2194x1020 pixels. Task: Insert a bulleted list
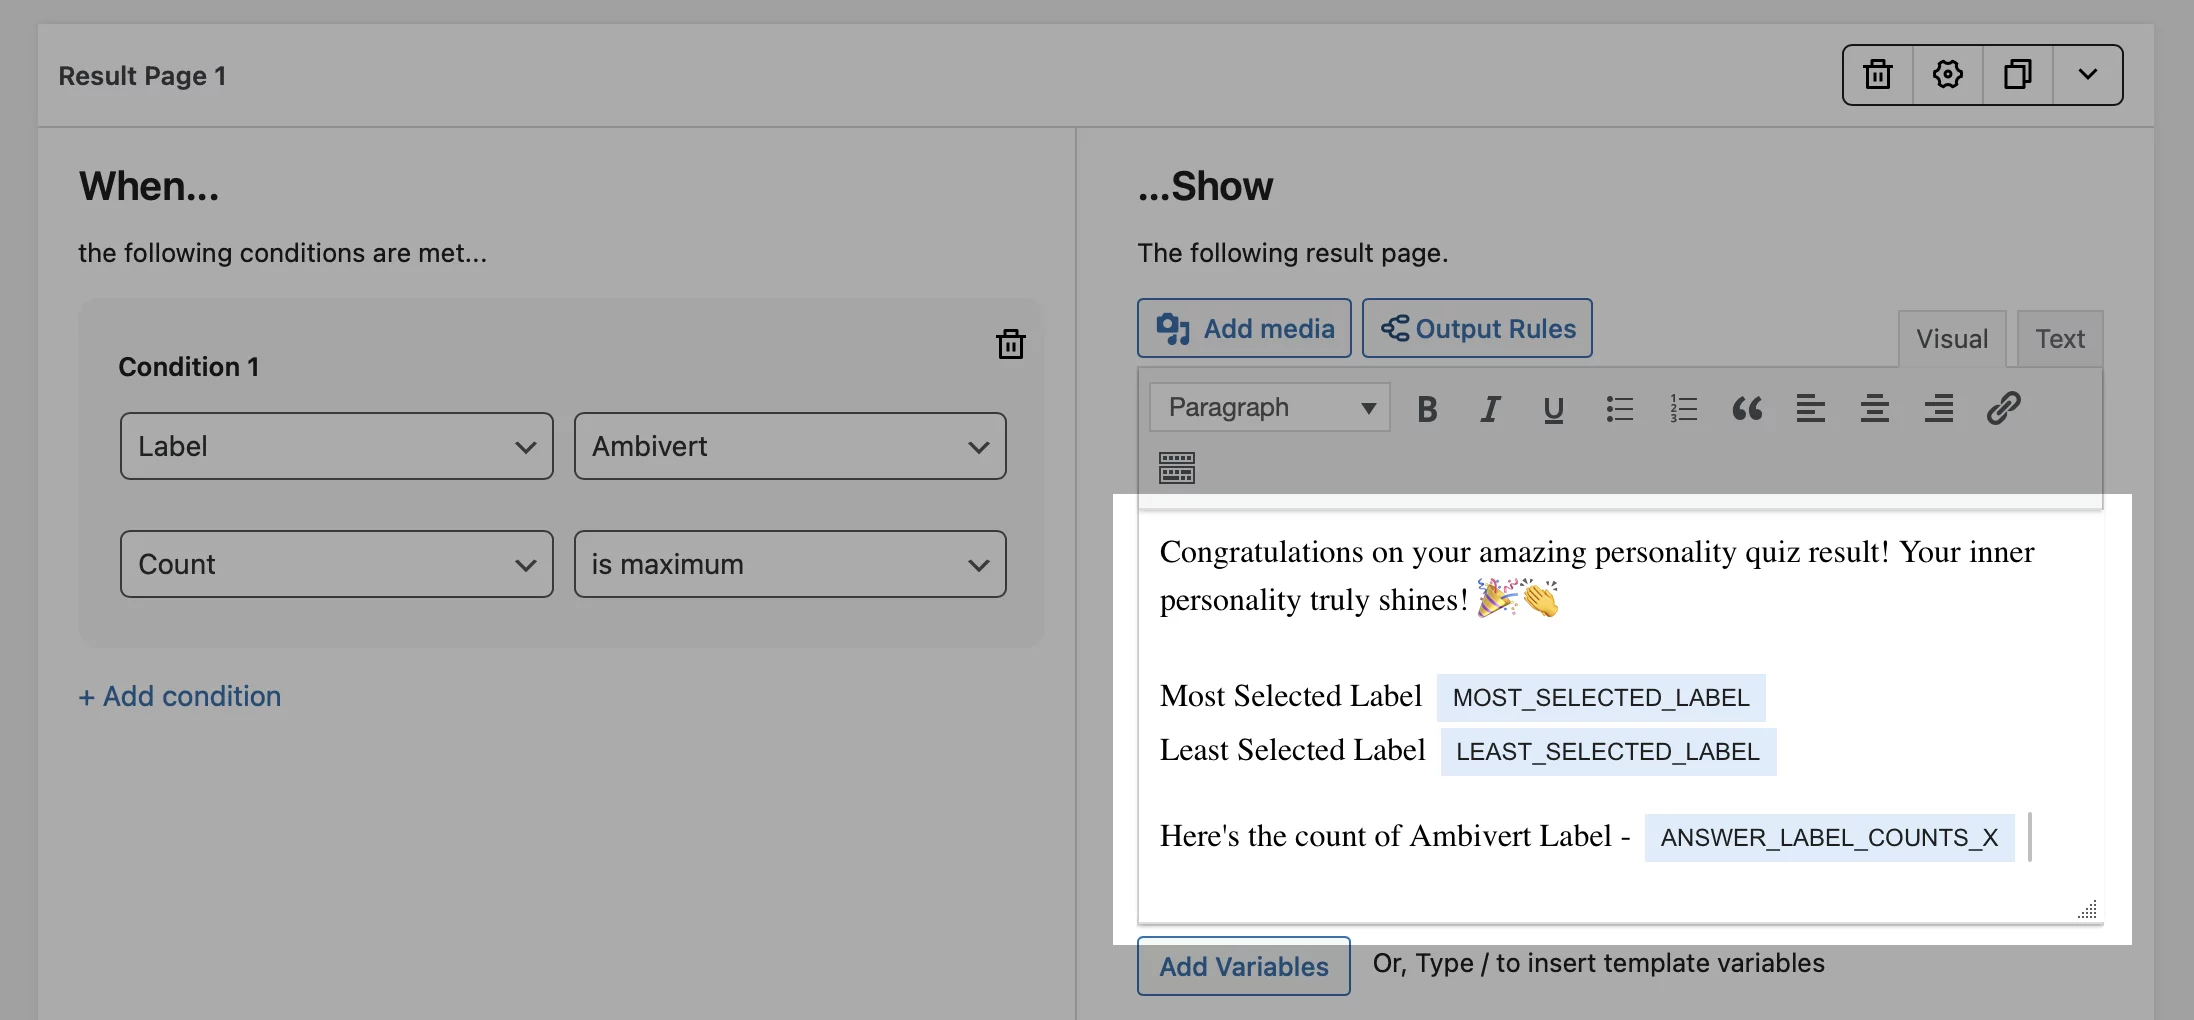coord(1619,408)
